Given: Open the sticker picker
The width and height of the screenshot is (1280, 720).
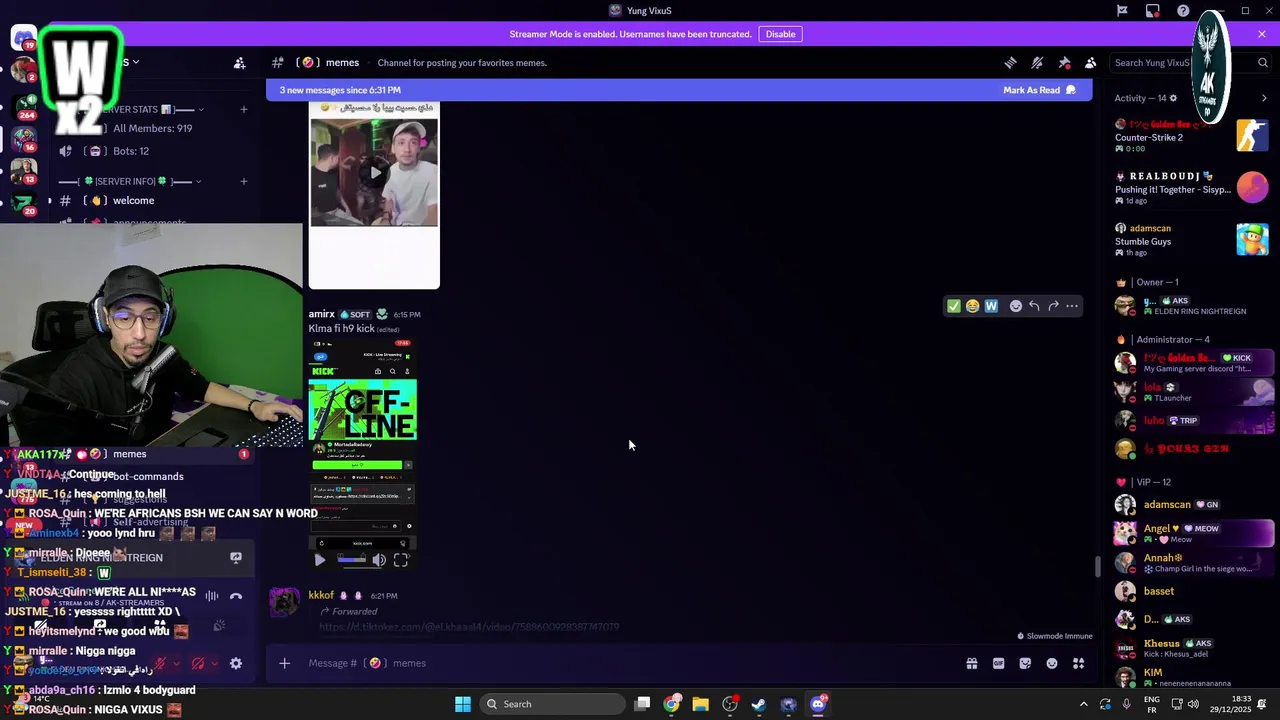Looking at the screenshot, I should click(x=1025, y=663).
